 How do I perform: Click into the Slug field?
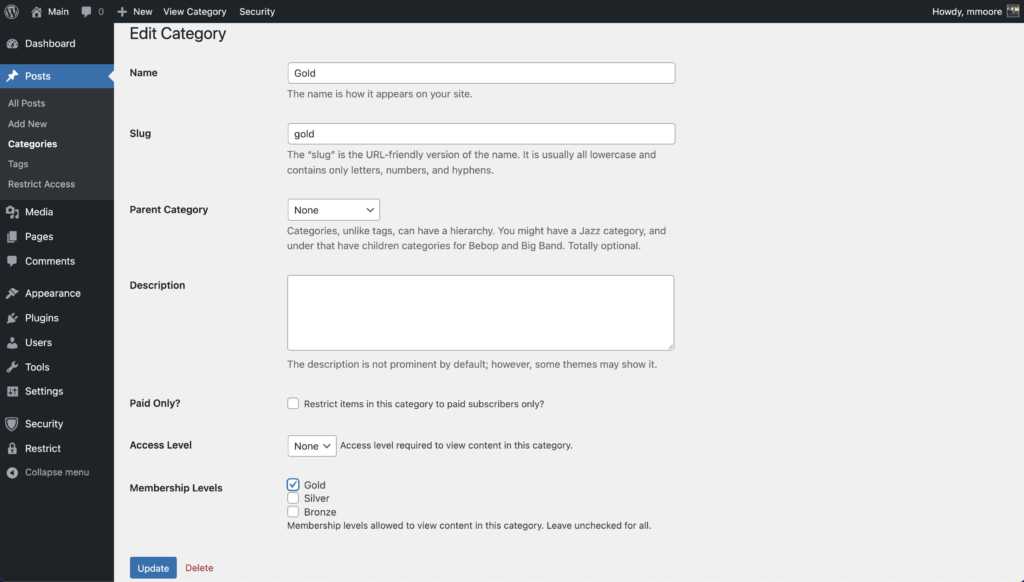tap(481, 134)
